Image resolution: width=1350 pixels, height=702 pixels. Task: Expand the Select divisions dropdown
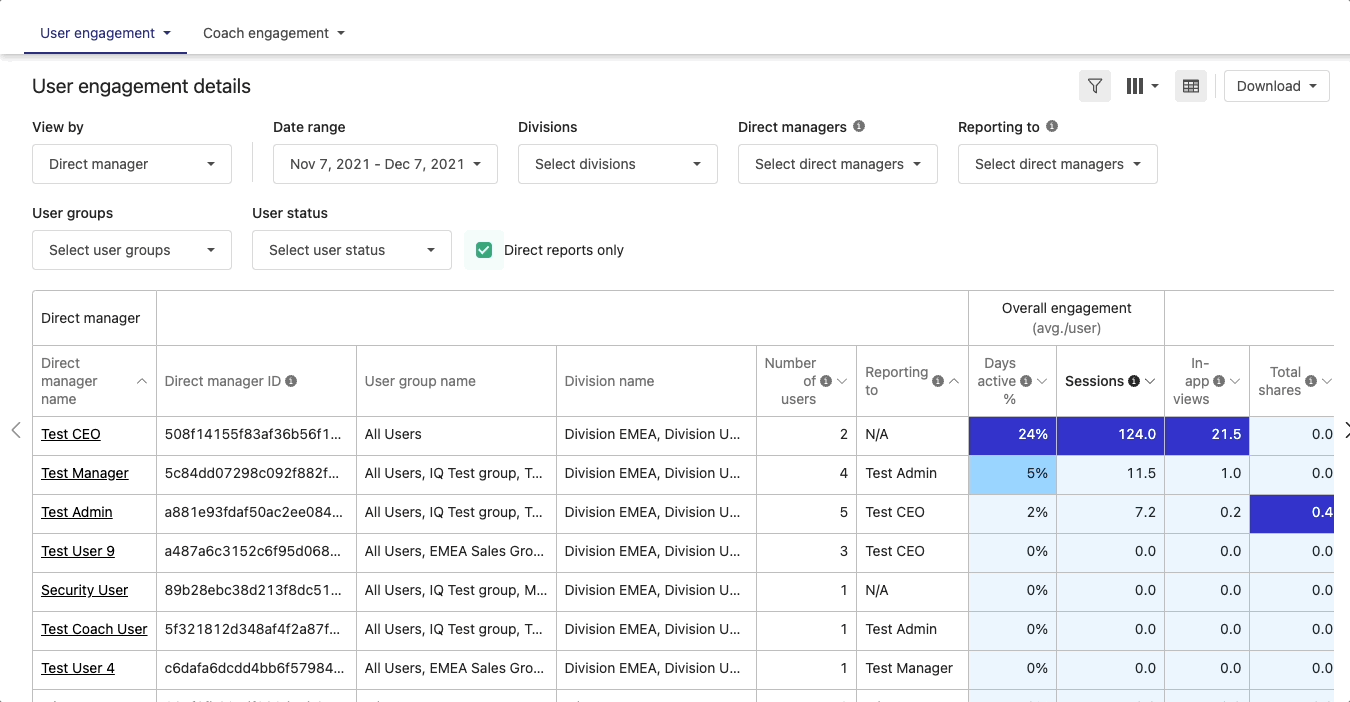(618, 164)
